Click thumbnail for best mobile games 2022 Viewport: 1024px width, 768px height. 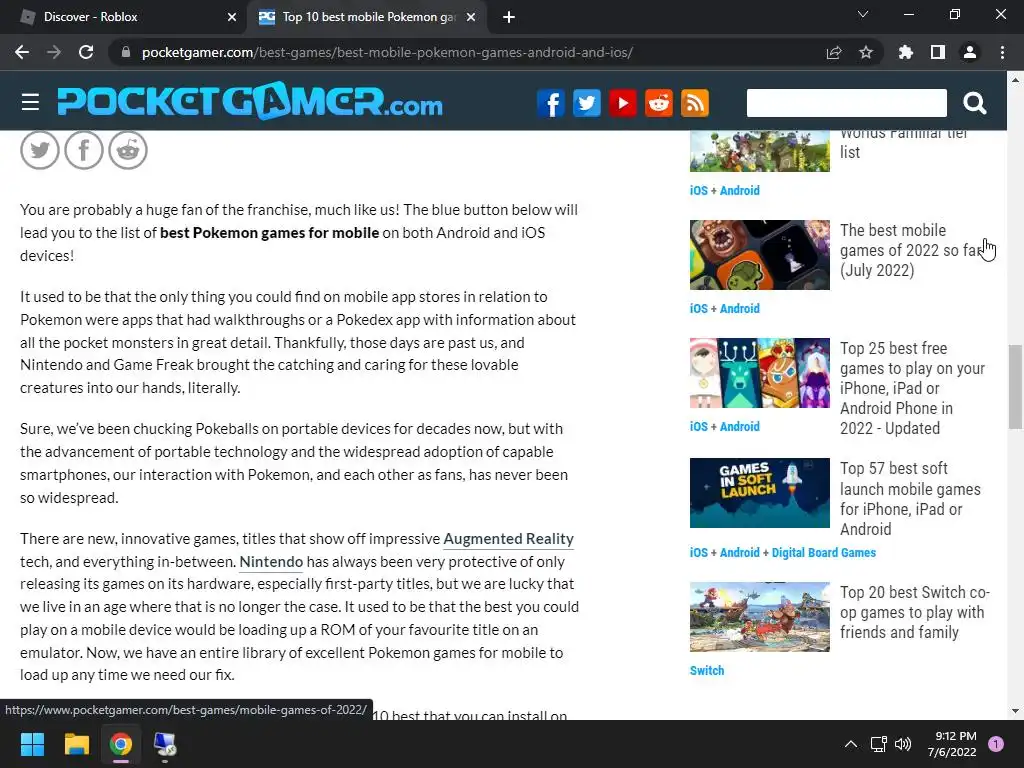click(760, 255)
